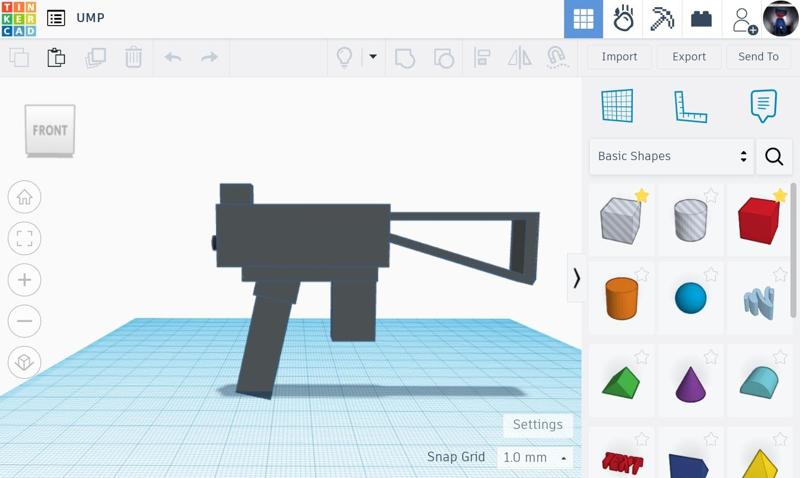Favorite the green Roof star
Screen dimensions: 800x478
pyautogui.click(x=642, y=357)
